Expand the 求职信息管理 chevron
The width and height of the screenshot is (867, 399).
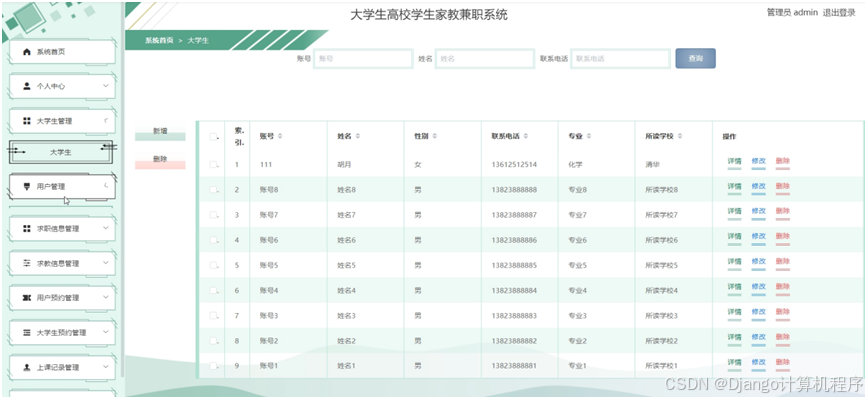pos(106,228)
